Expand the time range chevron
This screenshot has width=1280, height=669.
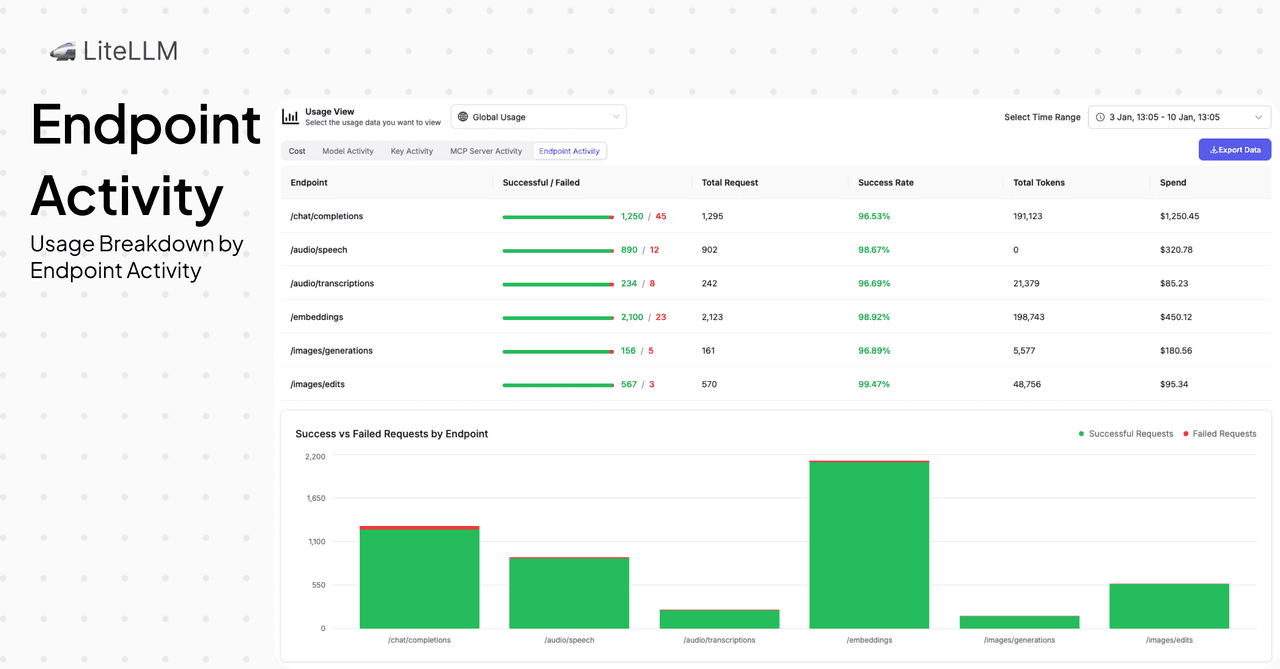point(1258,117)
